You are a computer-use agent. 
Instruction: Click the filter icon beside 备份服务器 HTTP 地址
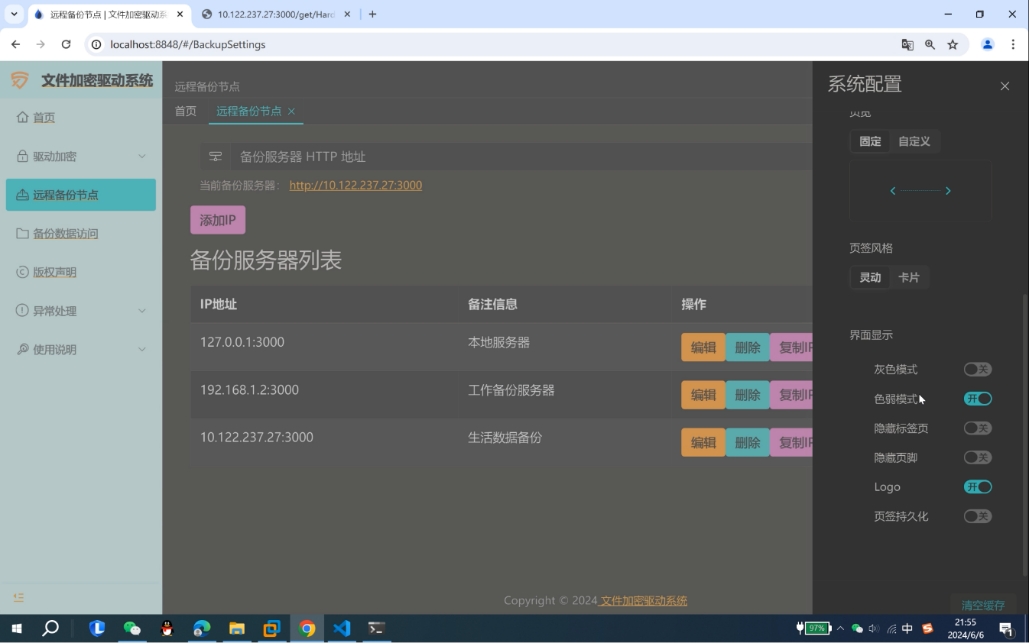(x=215, y=157)
